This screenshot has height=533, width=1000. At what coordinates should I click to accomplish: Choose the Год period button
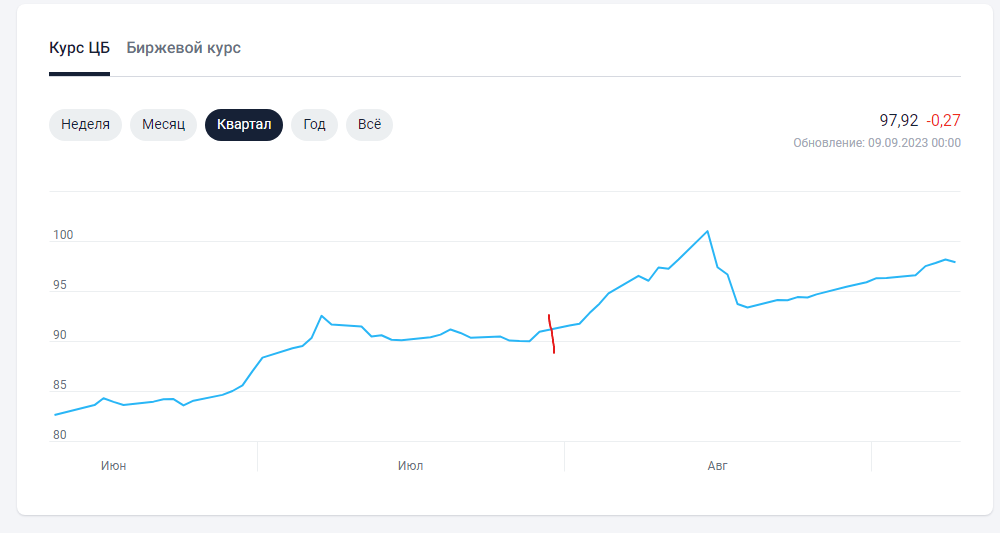pyautogui.click(x=314, y=124)
